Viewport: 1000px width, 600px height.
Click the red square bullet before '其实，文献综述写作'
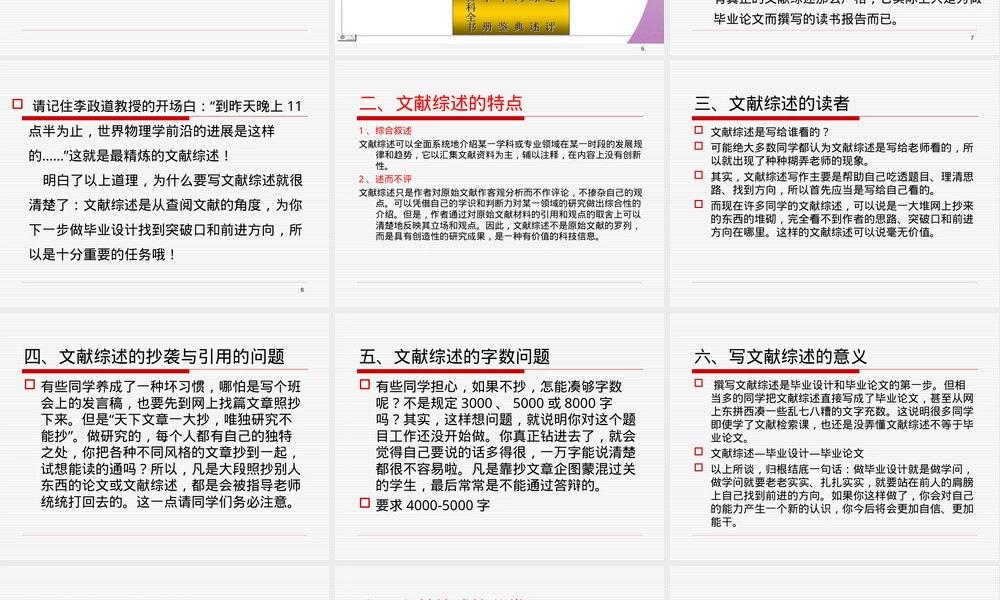click(x=698, y=175)
